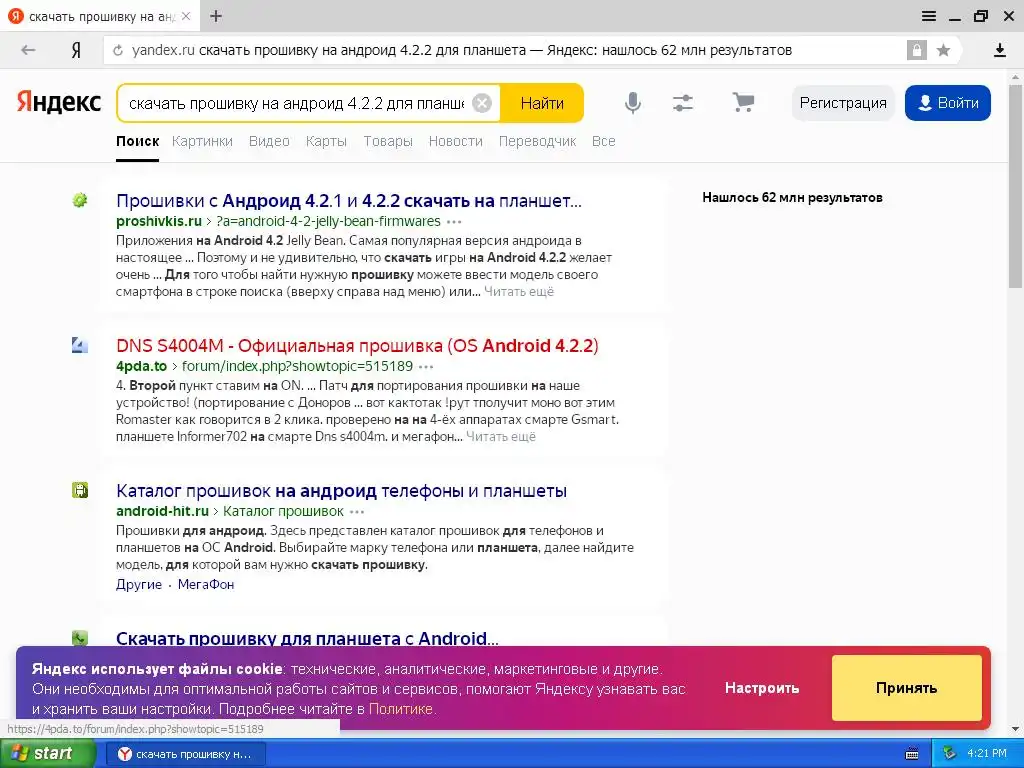Click the keyboard icon in system tray

[912, 754]
